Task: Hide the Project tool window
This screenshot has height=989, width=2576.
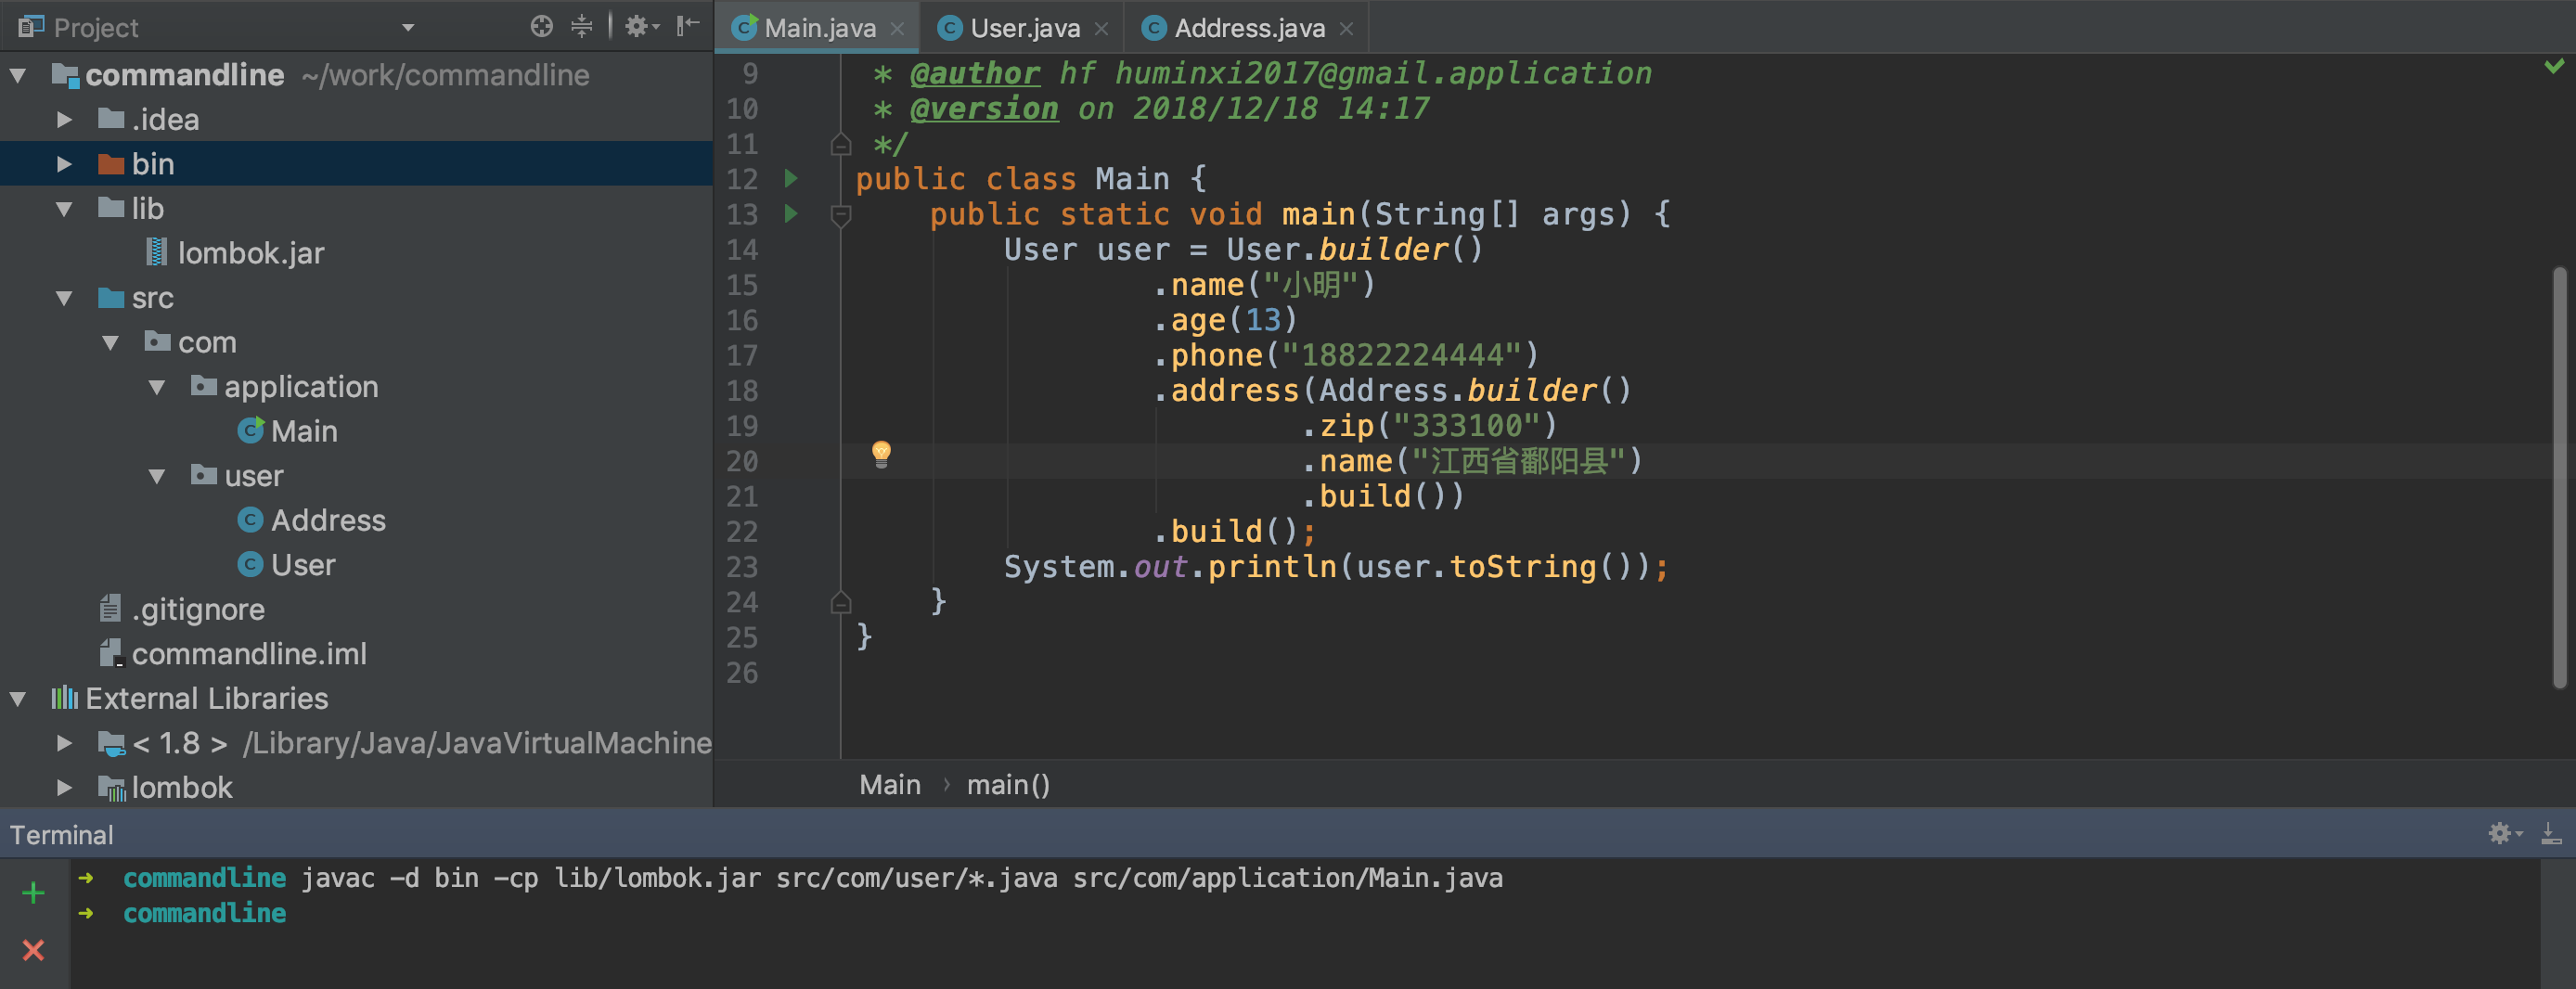Action: click(687, 26)
